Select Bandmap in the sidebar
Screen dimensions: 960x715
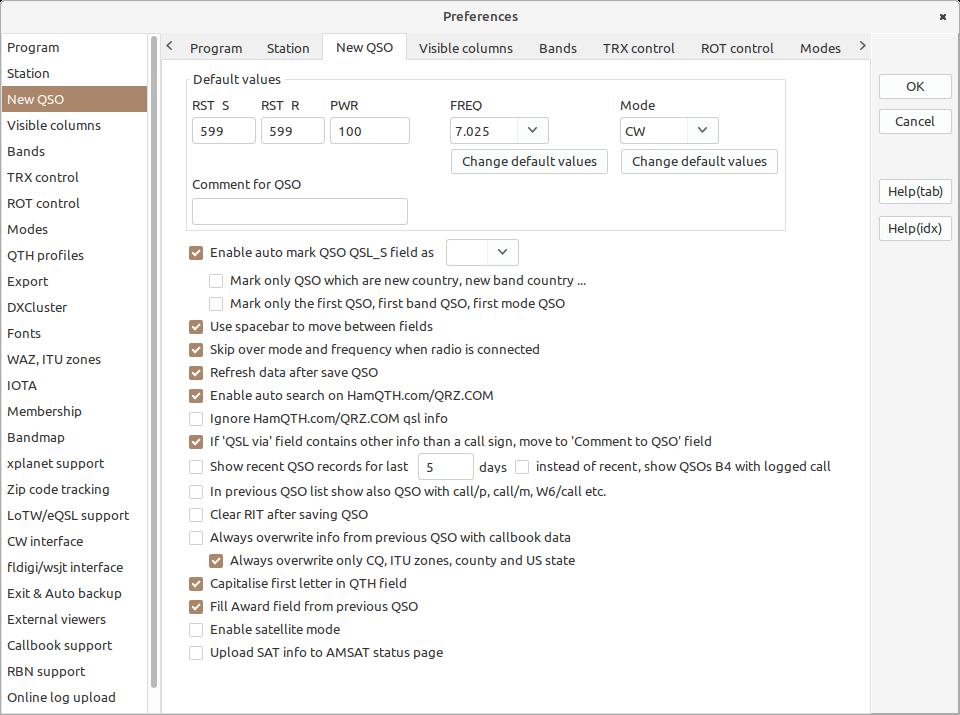pyautogui.click(x=74, y=438)
